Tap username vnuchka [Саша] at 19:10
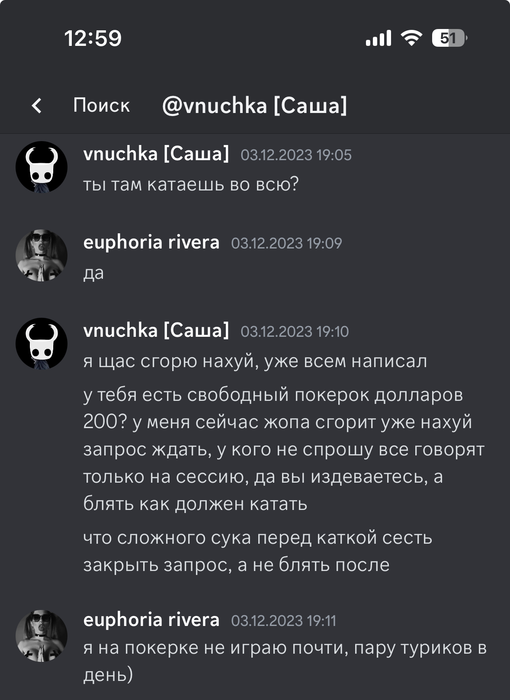 (x=156, y=331)
